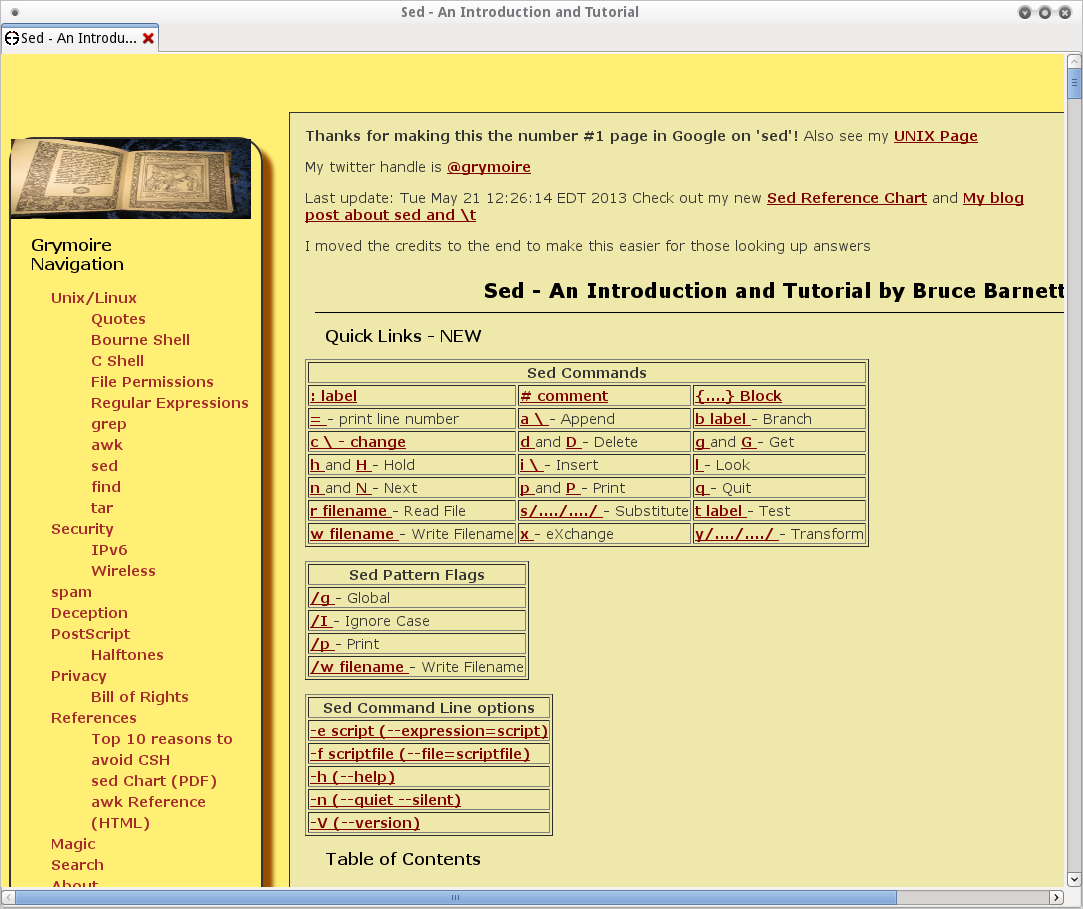Viewport: 1083px width, 909px height.
Task: Open the y/..../..../ Transform command link
Action: (x=735, y=534)
